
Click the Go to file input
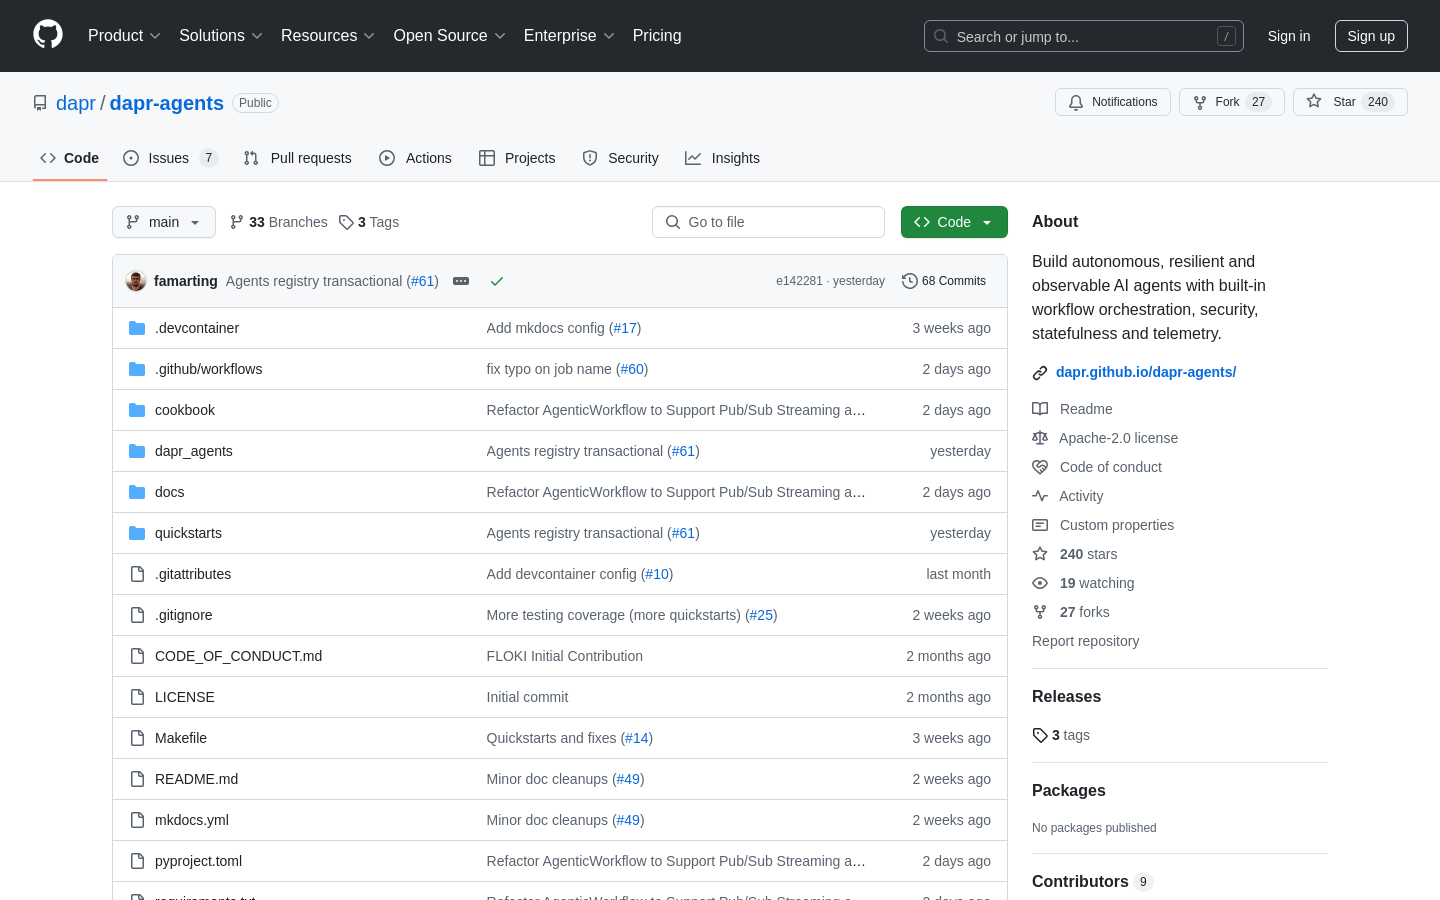pos(768,222)
